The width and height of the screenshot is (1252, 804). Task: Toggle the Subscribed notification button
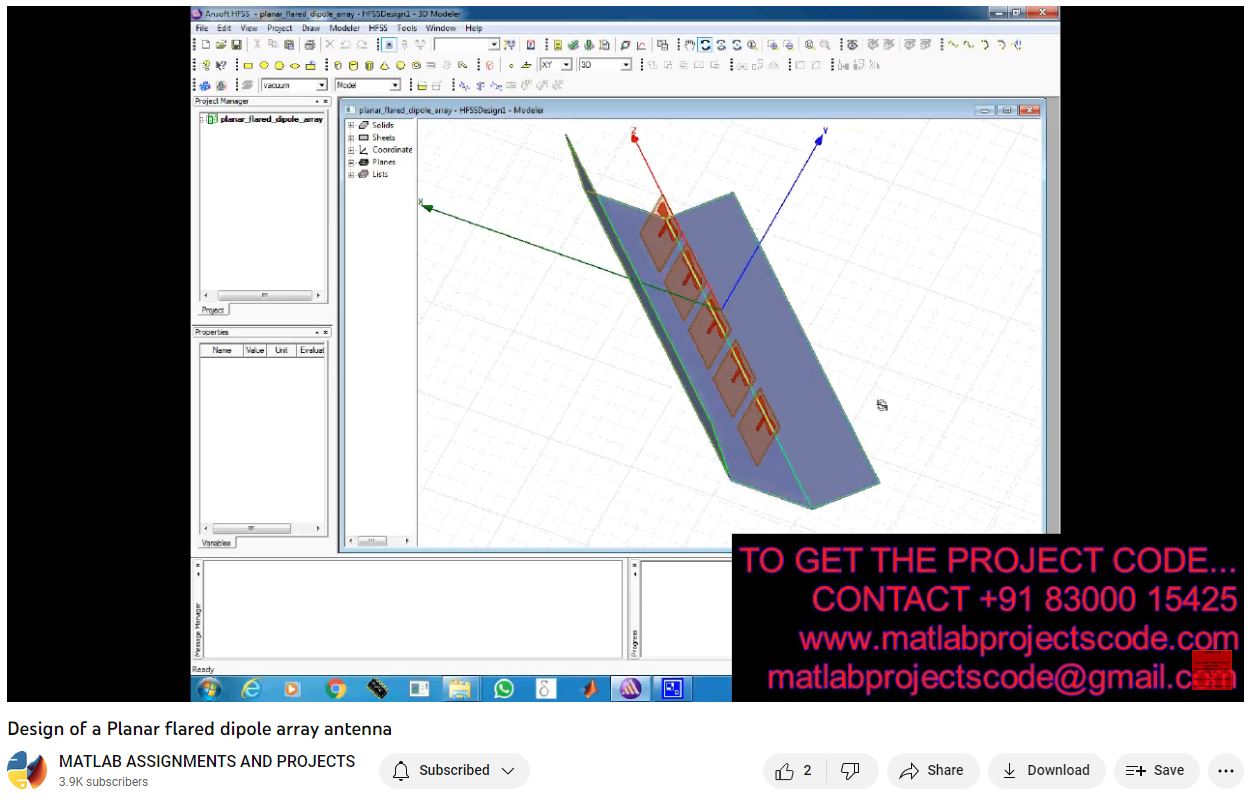point(454,770)
